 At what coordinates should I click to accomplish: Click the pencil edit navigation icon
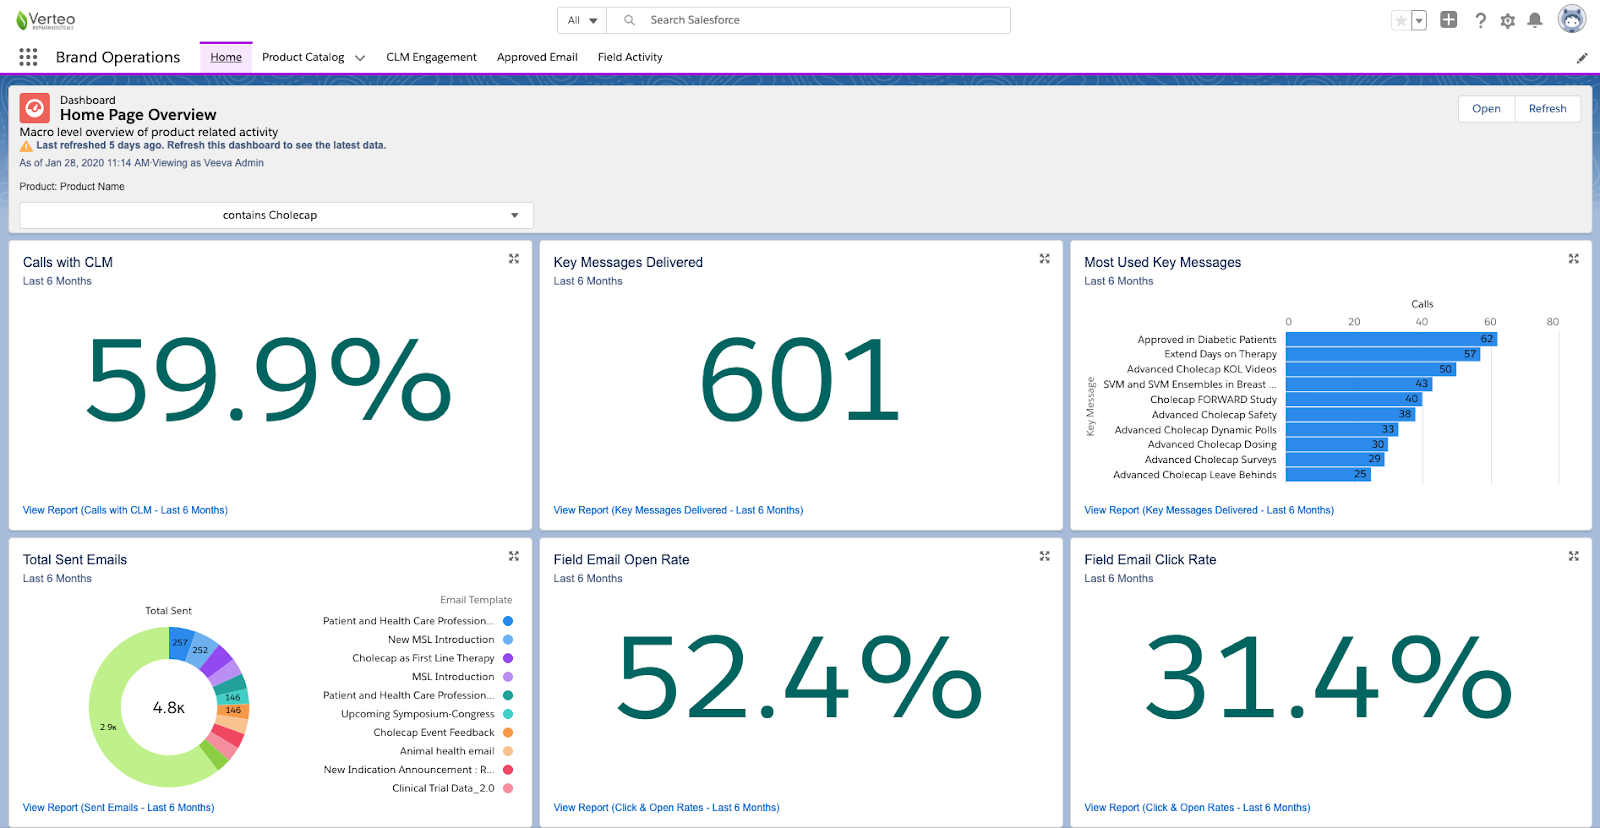pyautogui.click(x=1582, y=58)
